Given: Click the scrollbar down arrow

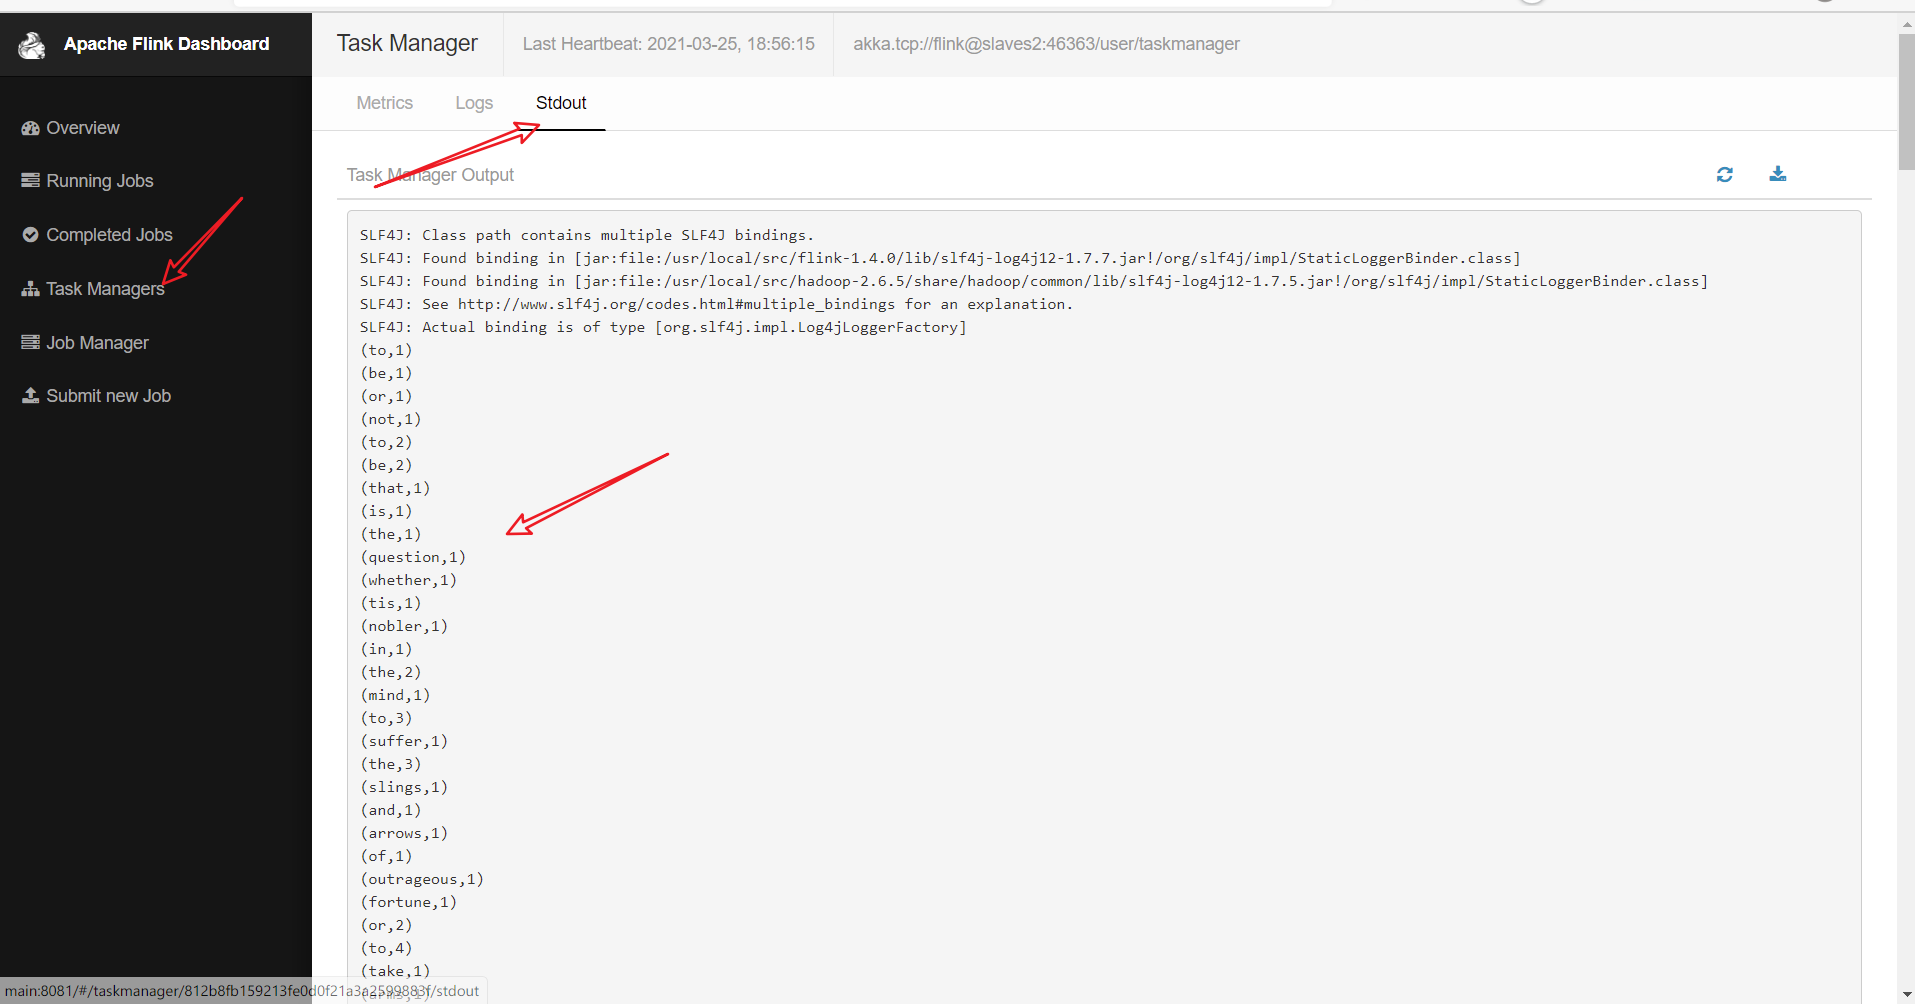Looking at the screenshot, I should tap(1906, 995).
